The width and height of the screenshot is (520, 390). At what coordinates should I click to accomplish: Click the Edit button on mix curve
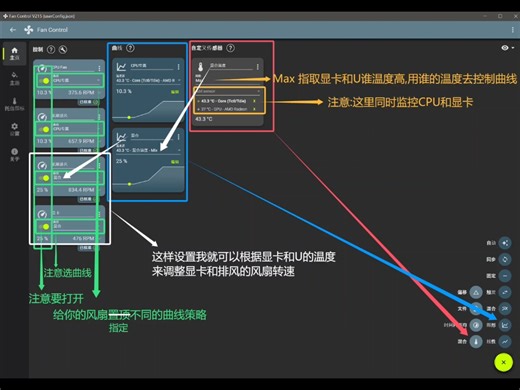coord(175,162)
